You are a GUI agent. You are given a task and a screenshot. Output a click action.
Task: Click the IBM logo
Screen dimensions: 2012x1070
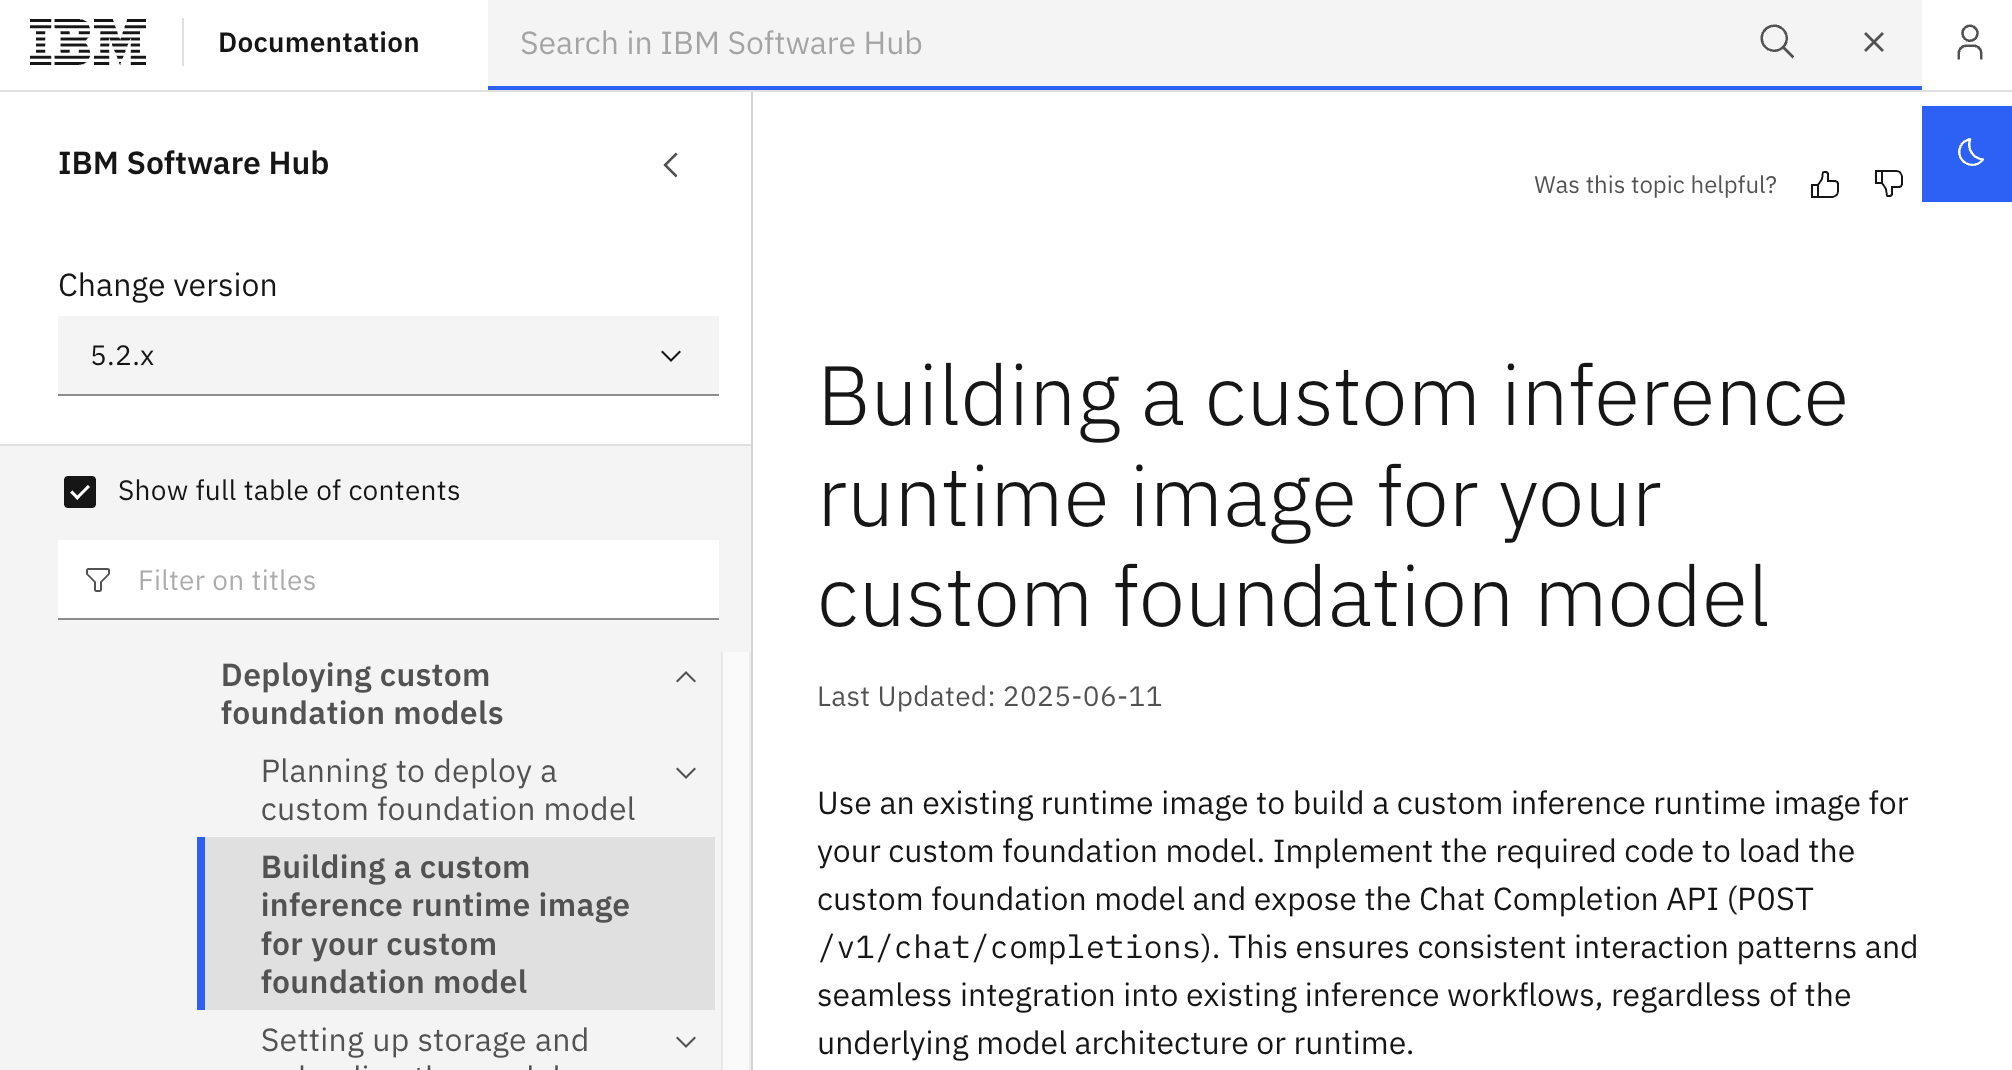click(88, 43)
